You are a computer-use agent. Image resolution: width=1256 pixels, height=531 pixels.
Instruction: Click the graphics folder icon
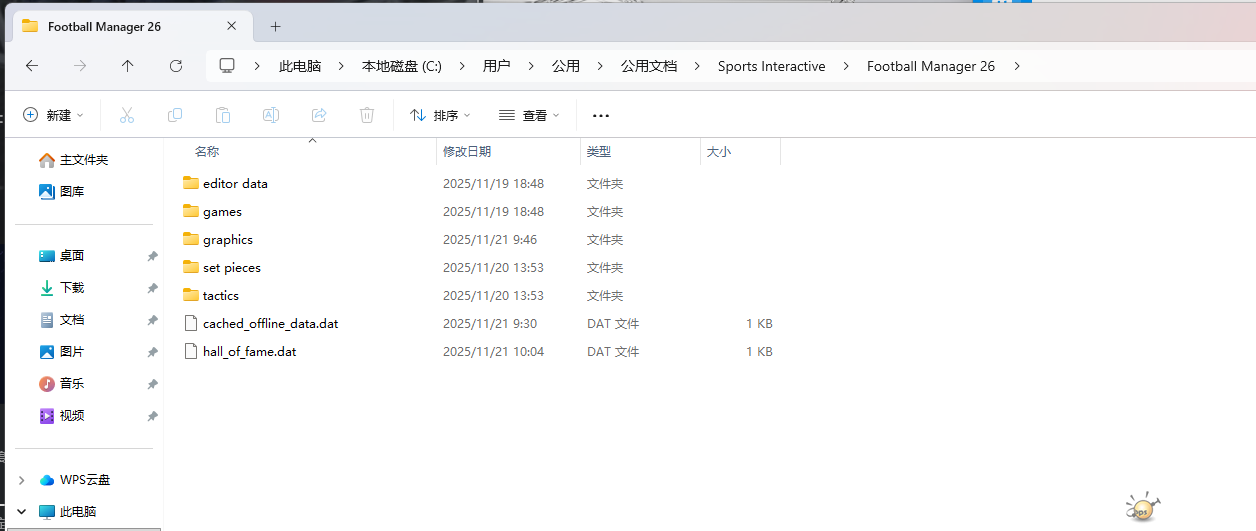click(x=192, y=239)
